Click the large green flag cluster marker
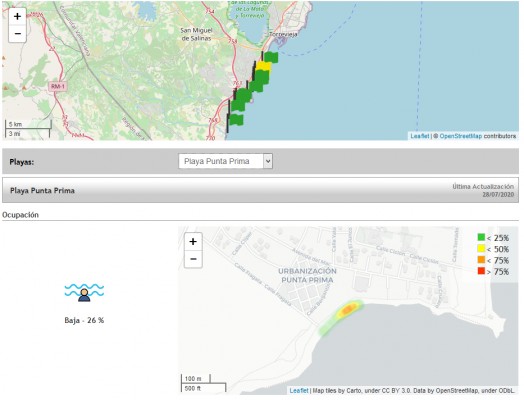 click(x=241, y=100)
